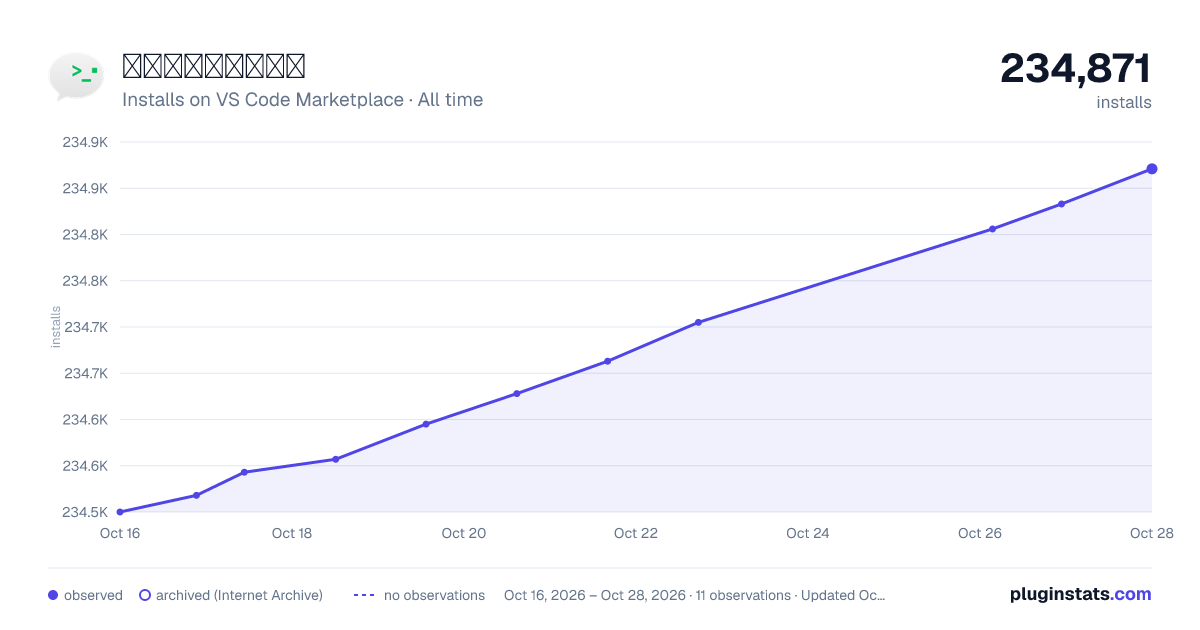Click the 234,871 installs total
The width and height of the screenshot is (1200, 630).
click(x=1076, y=69)
